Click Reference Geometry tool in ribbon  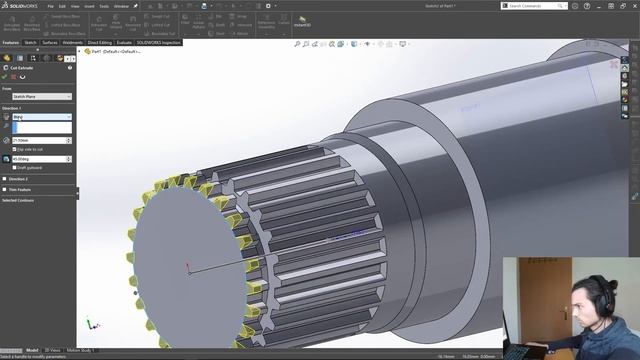click(266, 22)
